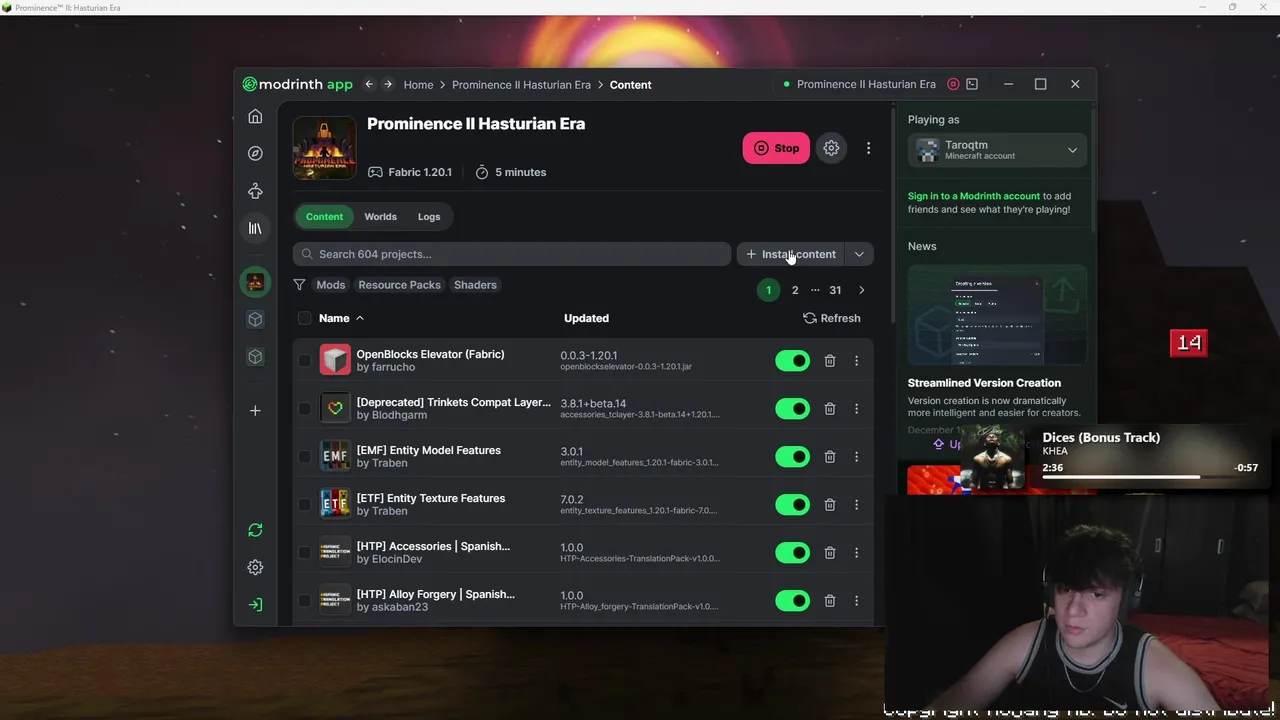Expand the Install content dropdown arrow
The image size is (1280, 720).
(859, 254)
